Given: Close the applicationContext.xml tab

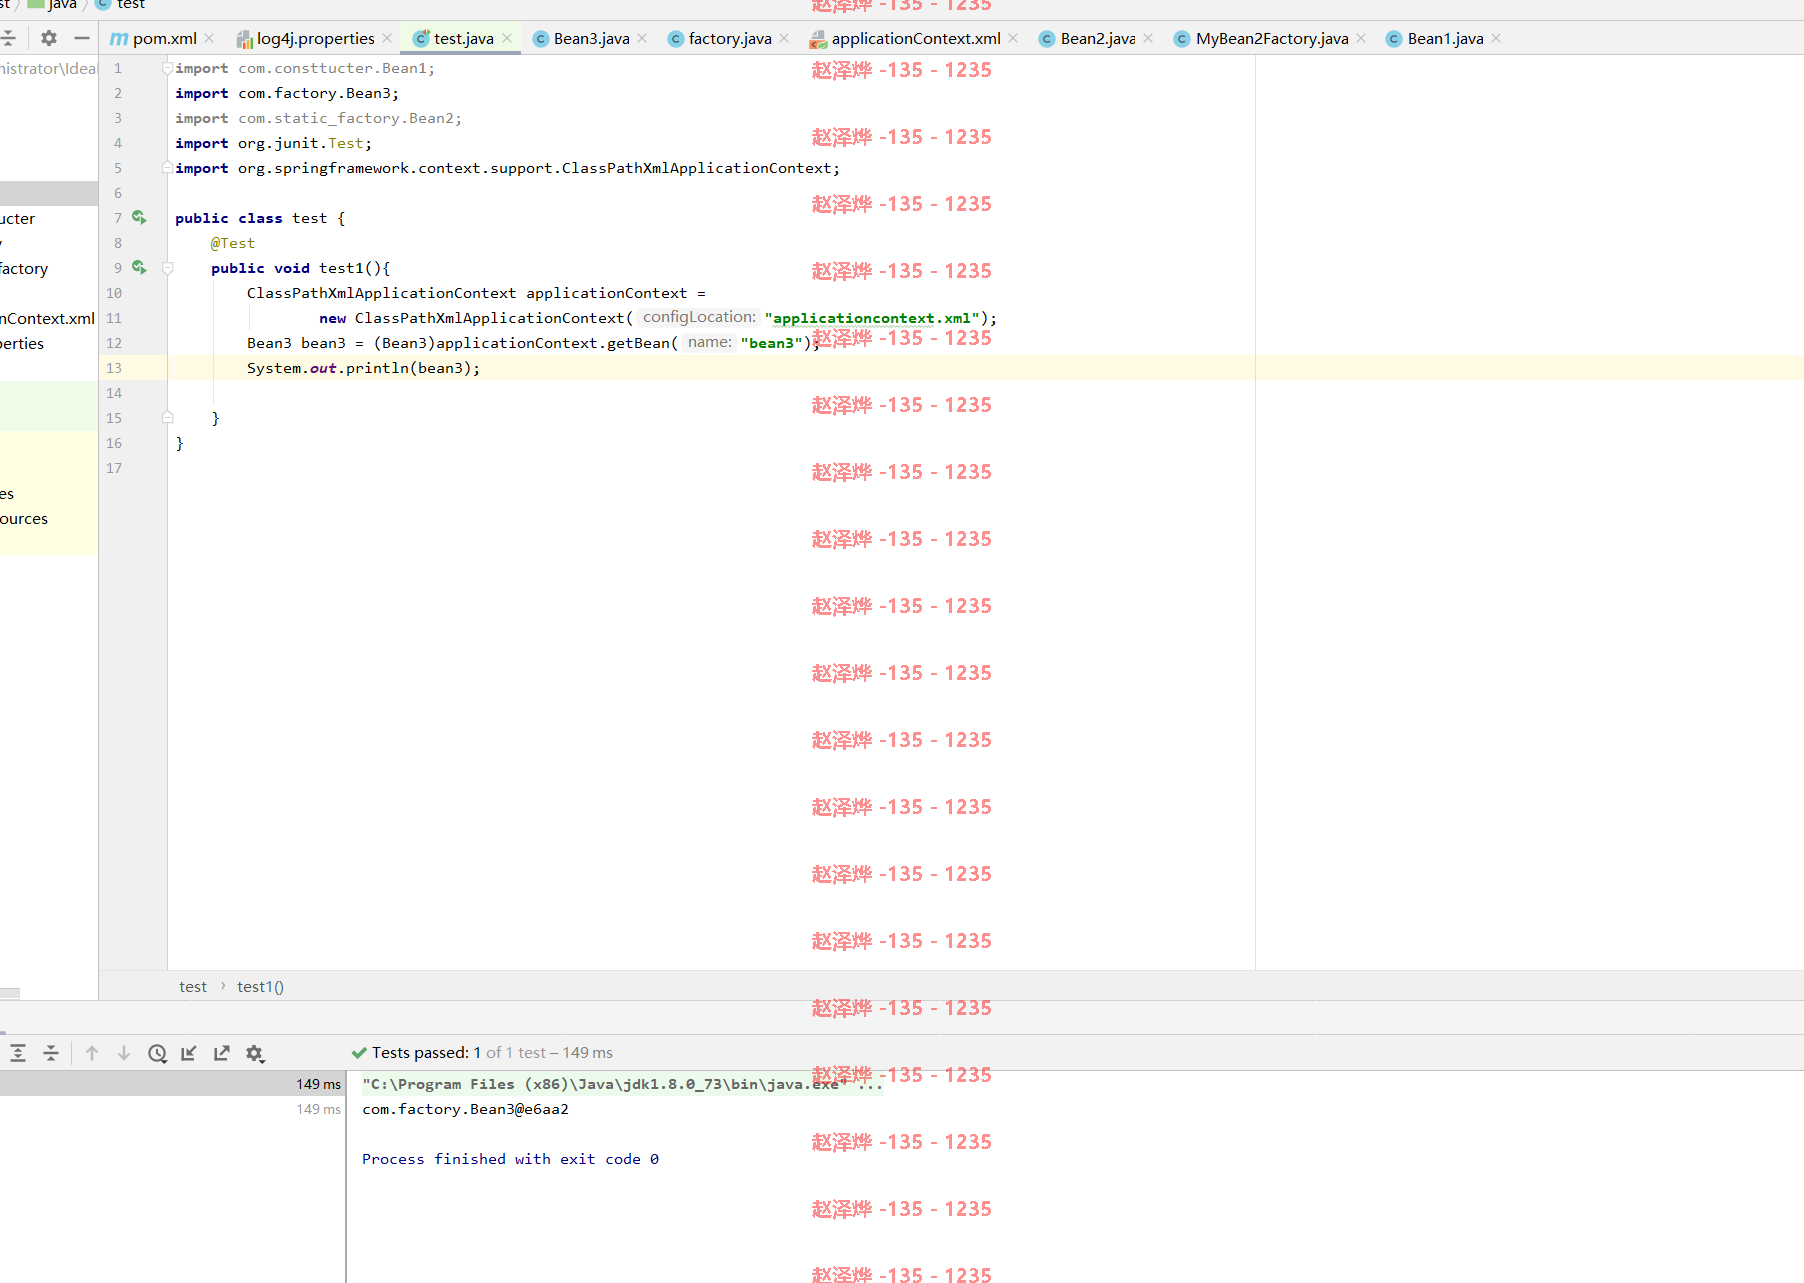Looking at the screenshot, I should 1013,38.
